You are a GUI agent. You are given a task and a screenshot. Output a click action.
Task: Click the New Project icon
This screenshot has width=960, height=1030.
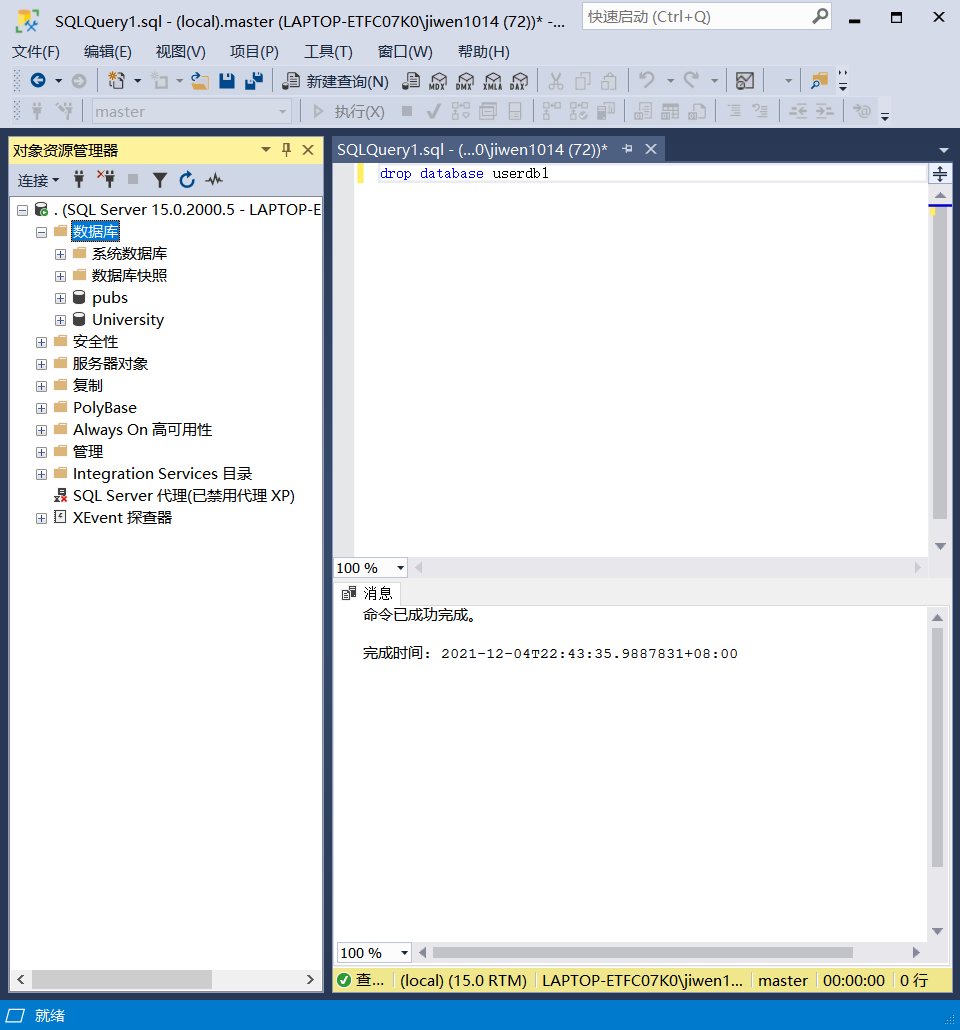[117, 81]
